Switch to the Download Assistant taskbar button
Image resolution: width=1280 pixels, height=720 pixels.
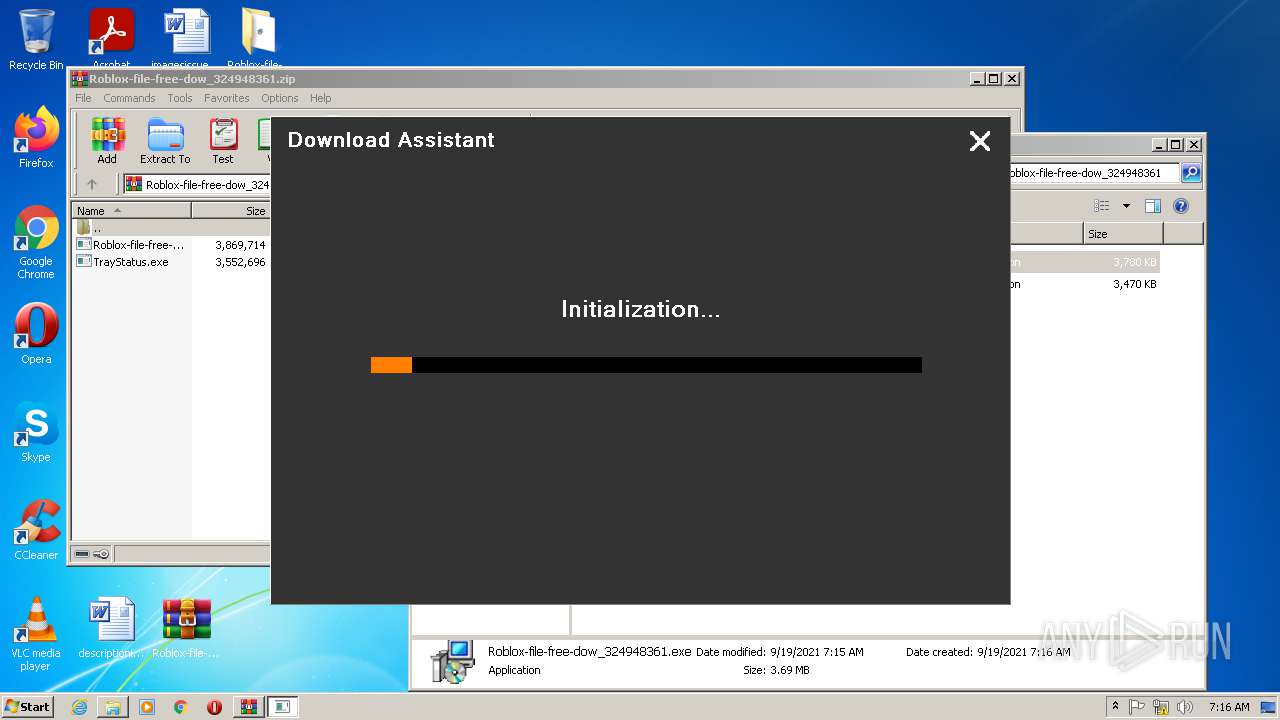[x=282, y=707]
